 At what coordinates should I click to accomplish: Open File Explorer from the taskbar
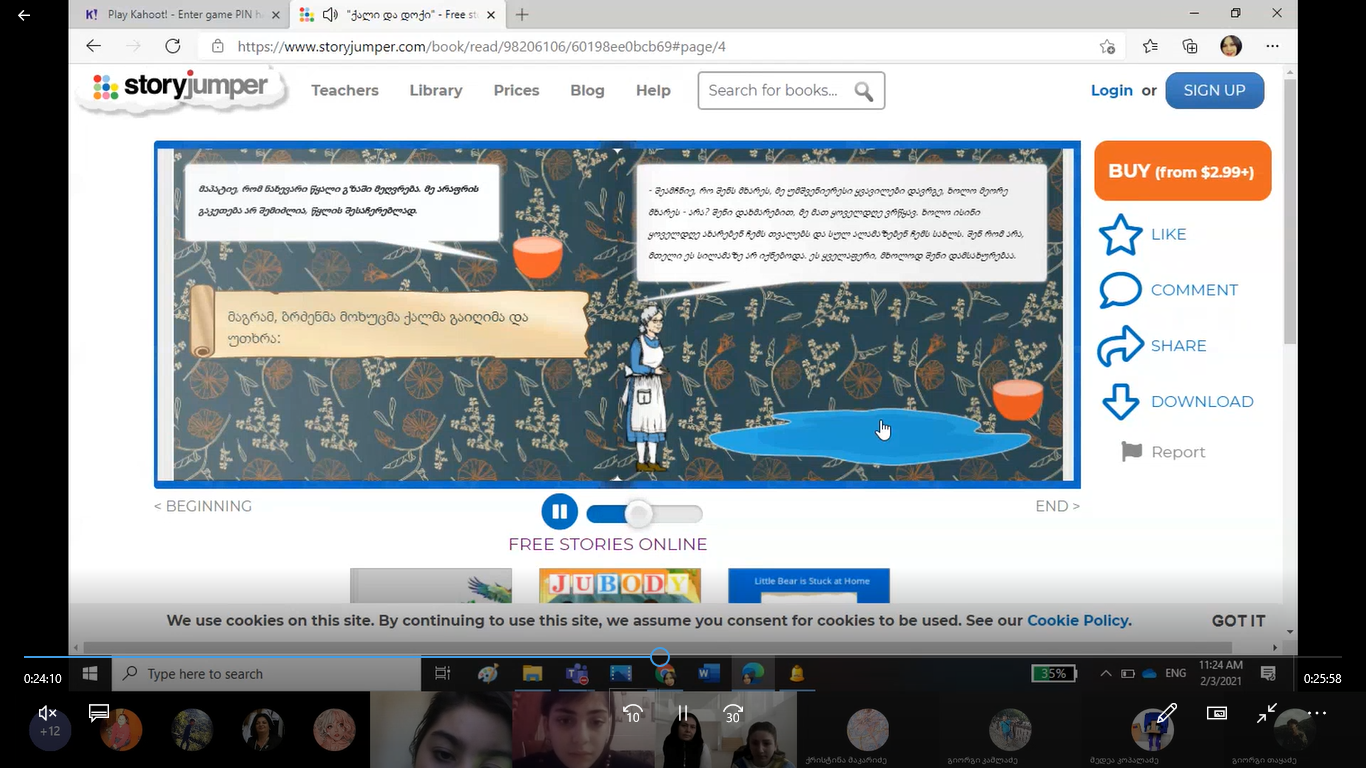pos(531,674)
